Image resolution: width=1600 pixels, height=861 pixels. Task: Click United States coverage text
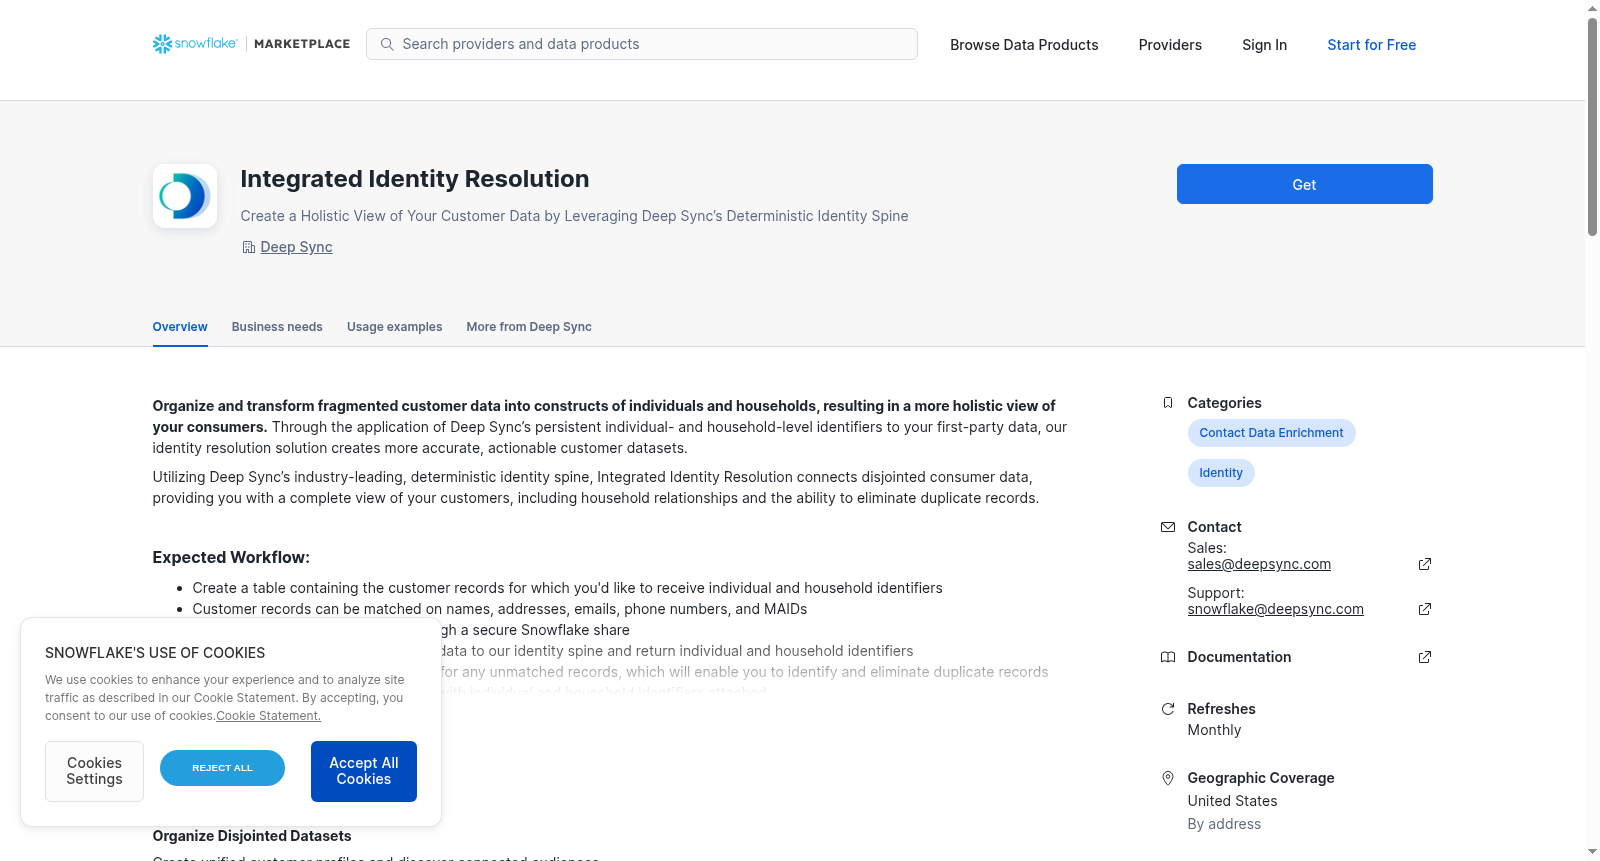click(x=1232, y=801)
